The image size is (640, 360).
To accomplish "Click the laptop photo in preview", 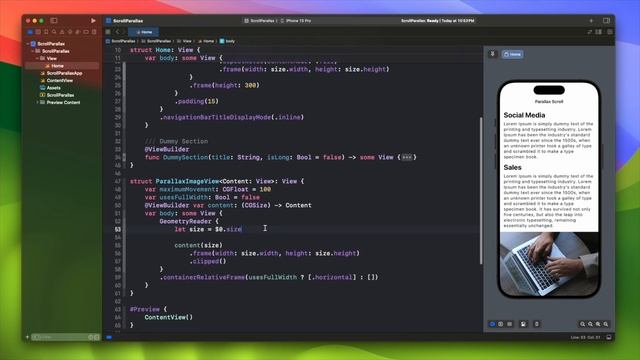I will (549, 264).
